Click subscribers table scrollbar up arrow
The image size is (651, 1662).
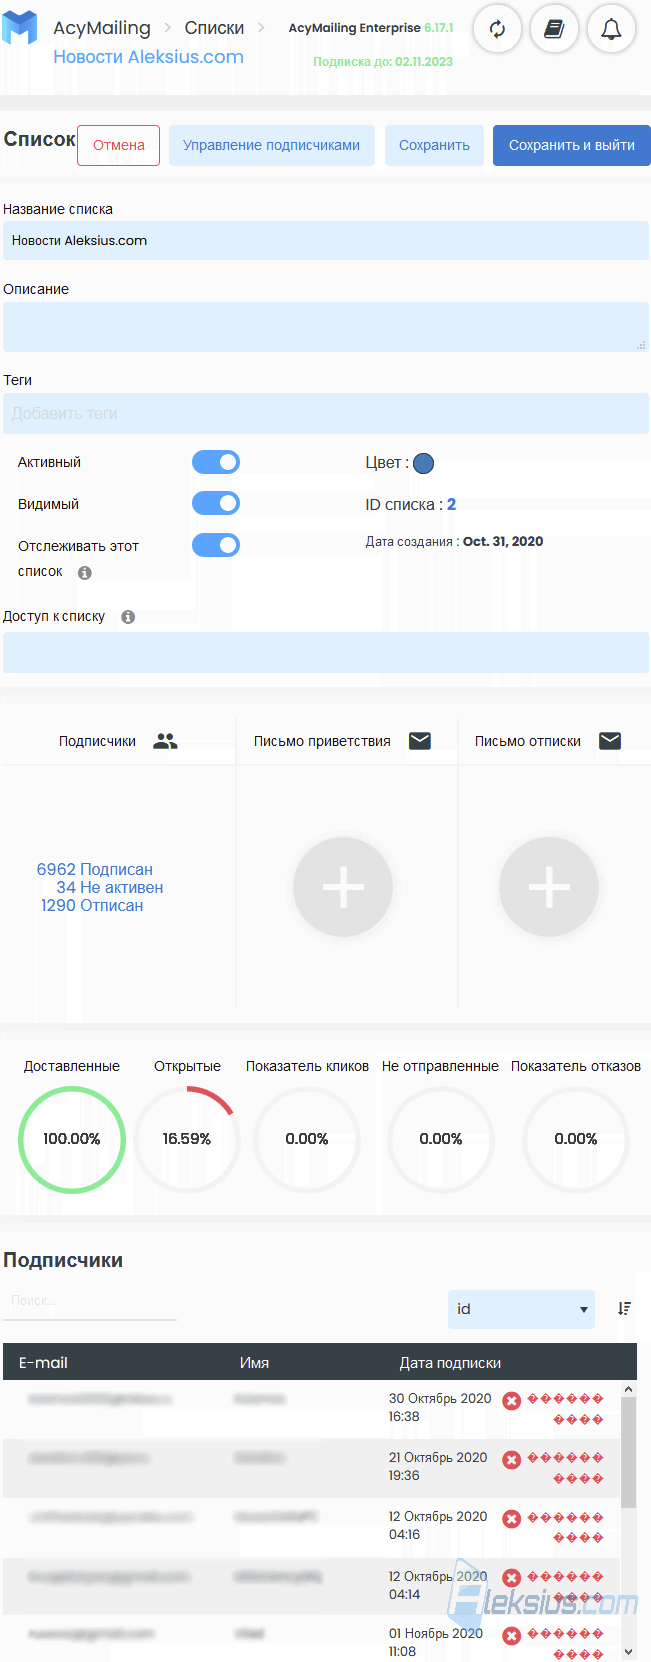pos(628,1389)
